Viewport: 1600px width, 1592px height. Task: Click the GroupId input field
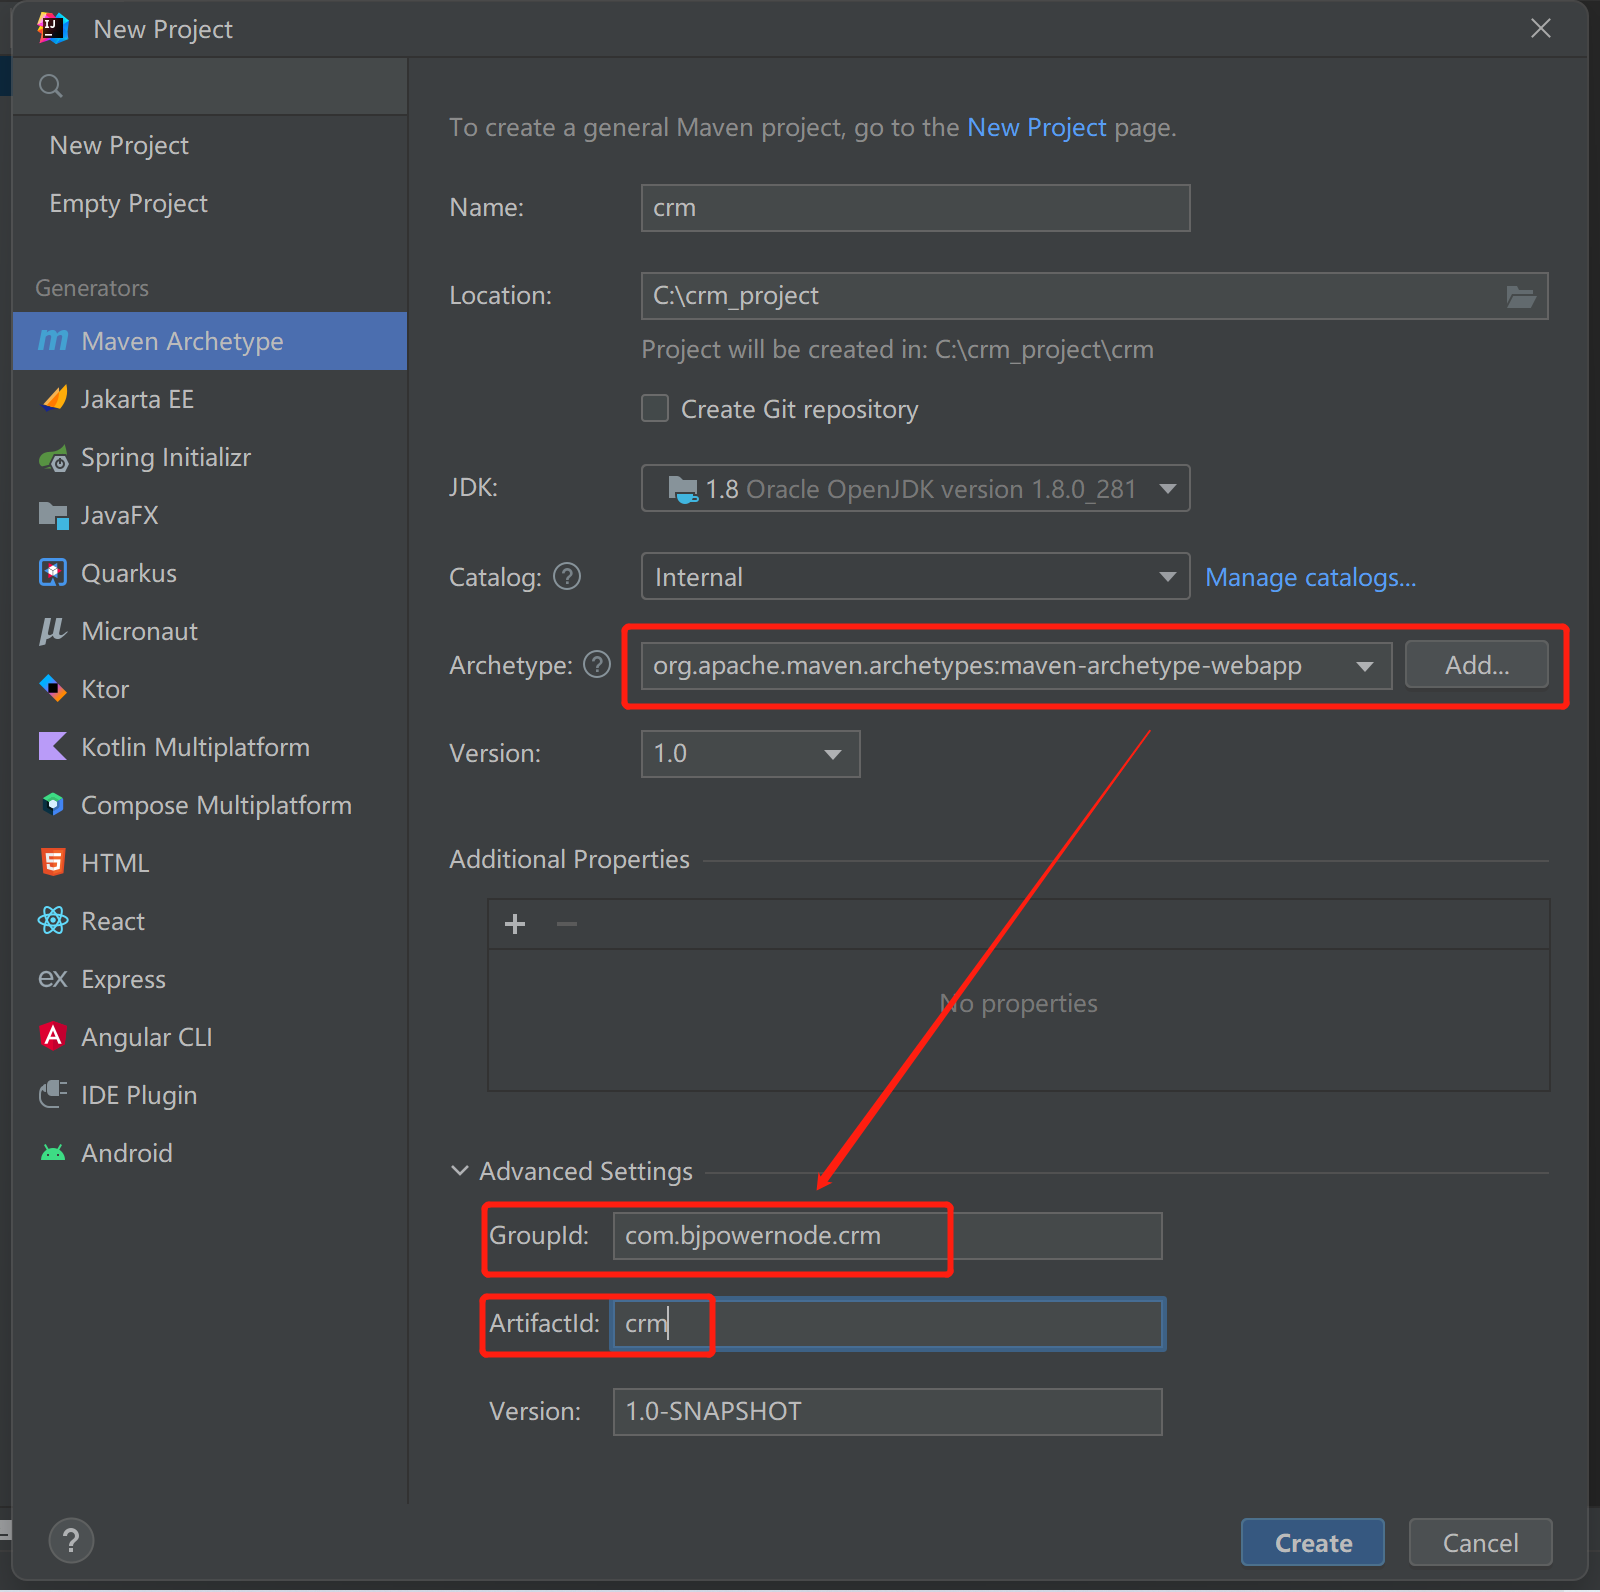pyautogui.click(x=887, y=1236)
